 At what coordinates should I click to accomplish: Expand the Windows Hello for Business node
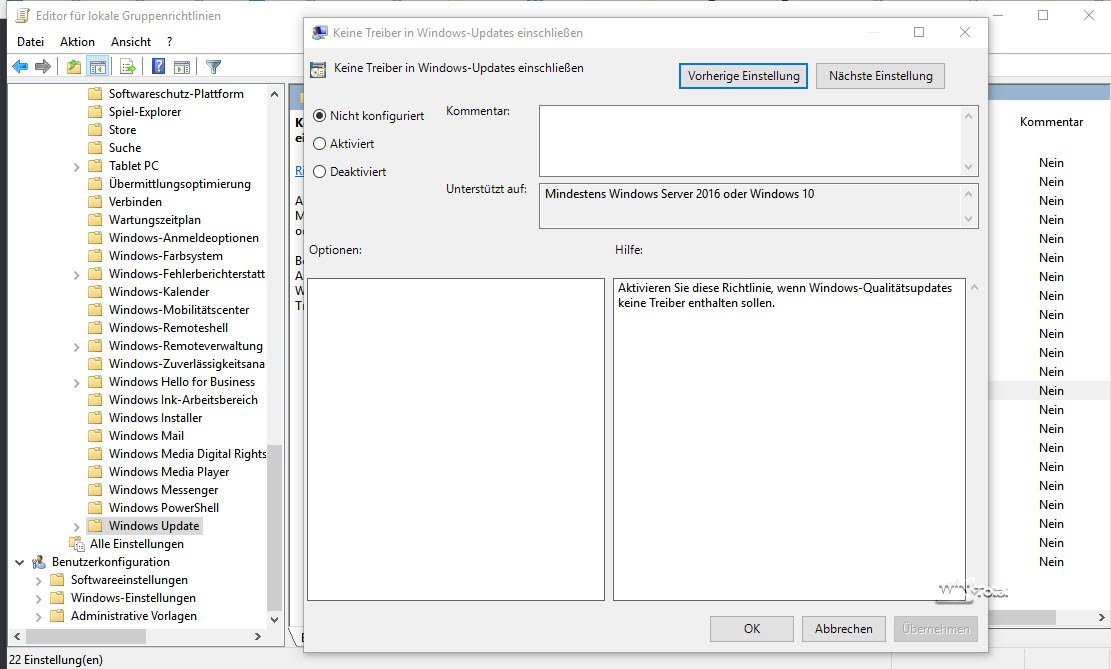point(77,383)
